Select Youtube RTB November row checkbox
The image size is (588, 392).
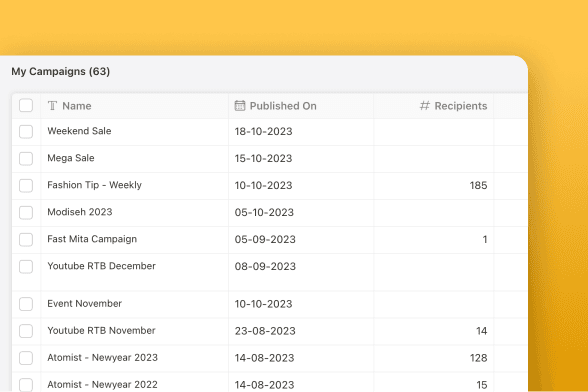[x=26, y=331]
